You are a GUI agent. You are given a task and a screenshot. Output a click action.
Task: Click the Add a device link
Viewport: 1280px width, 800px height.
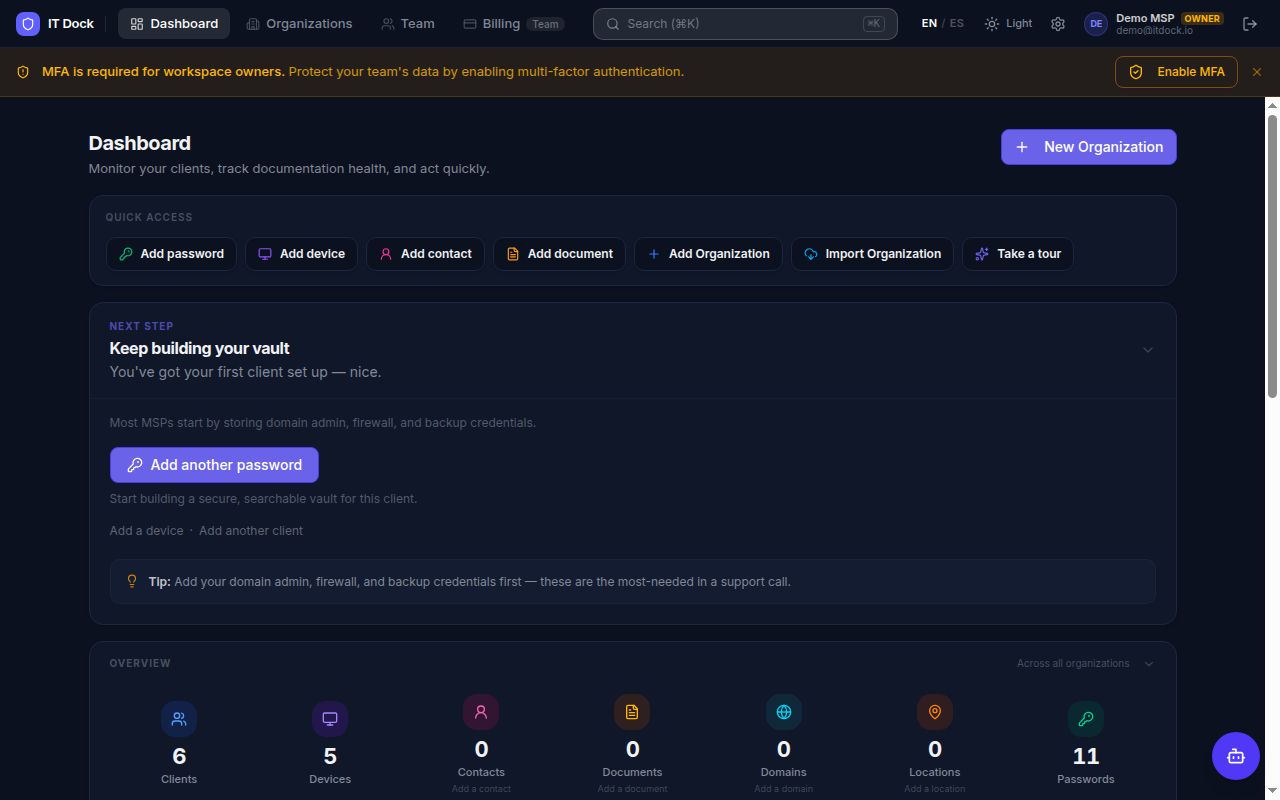[x=147, y=531]
